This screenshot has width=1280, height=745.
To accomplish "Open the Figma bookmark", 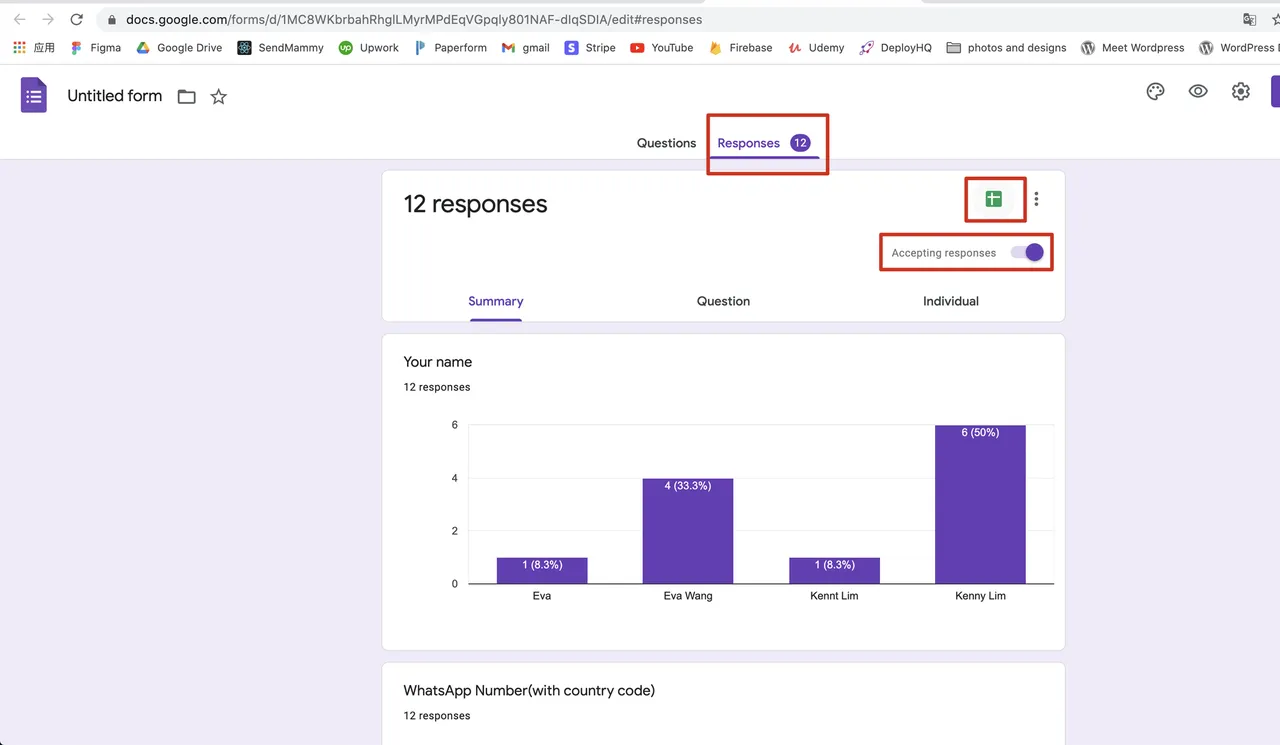I will 96,47.
